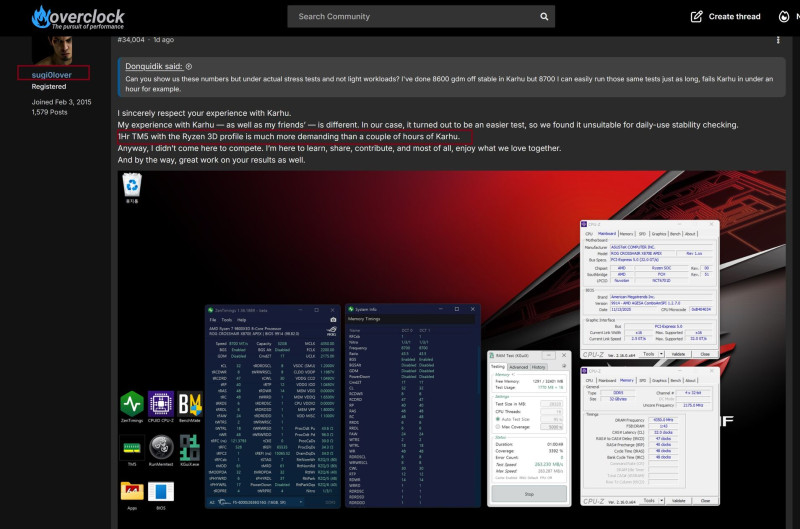View the sugi0lover avatar picture
The width and height of the screenshot is (800, 529).
pyautogui.click(x=53, y=50)
